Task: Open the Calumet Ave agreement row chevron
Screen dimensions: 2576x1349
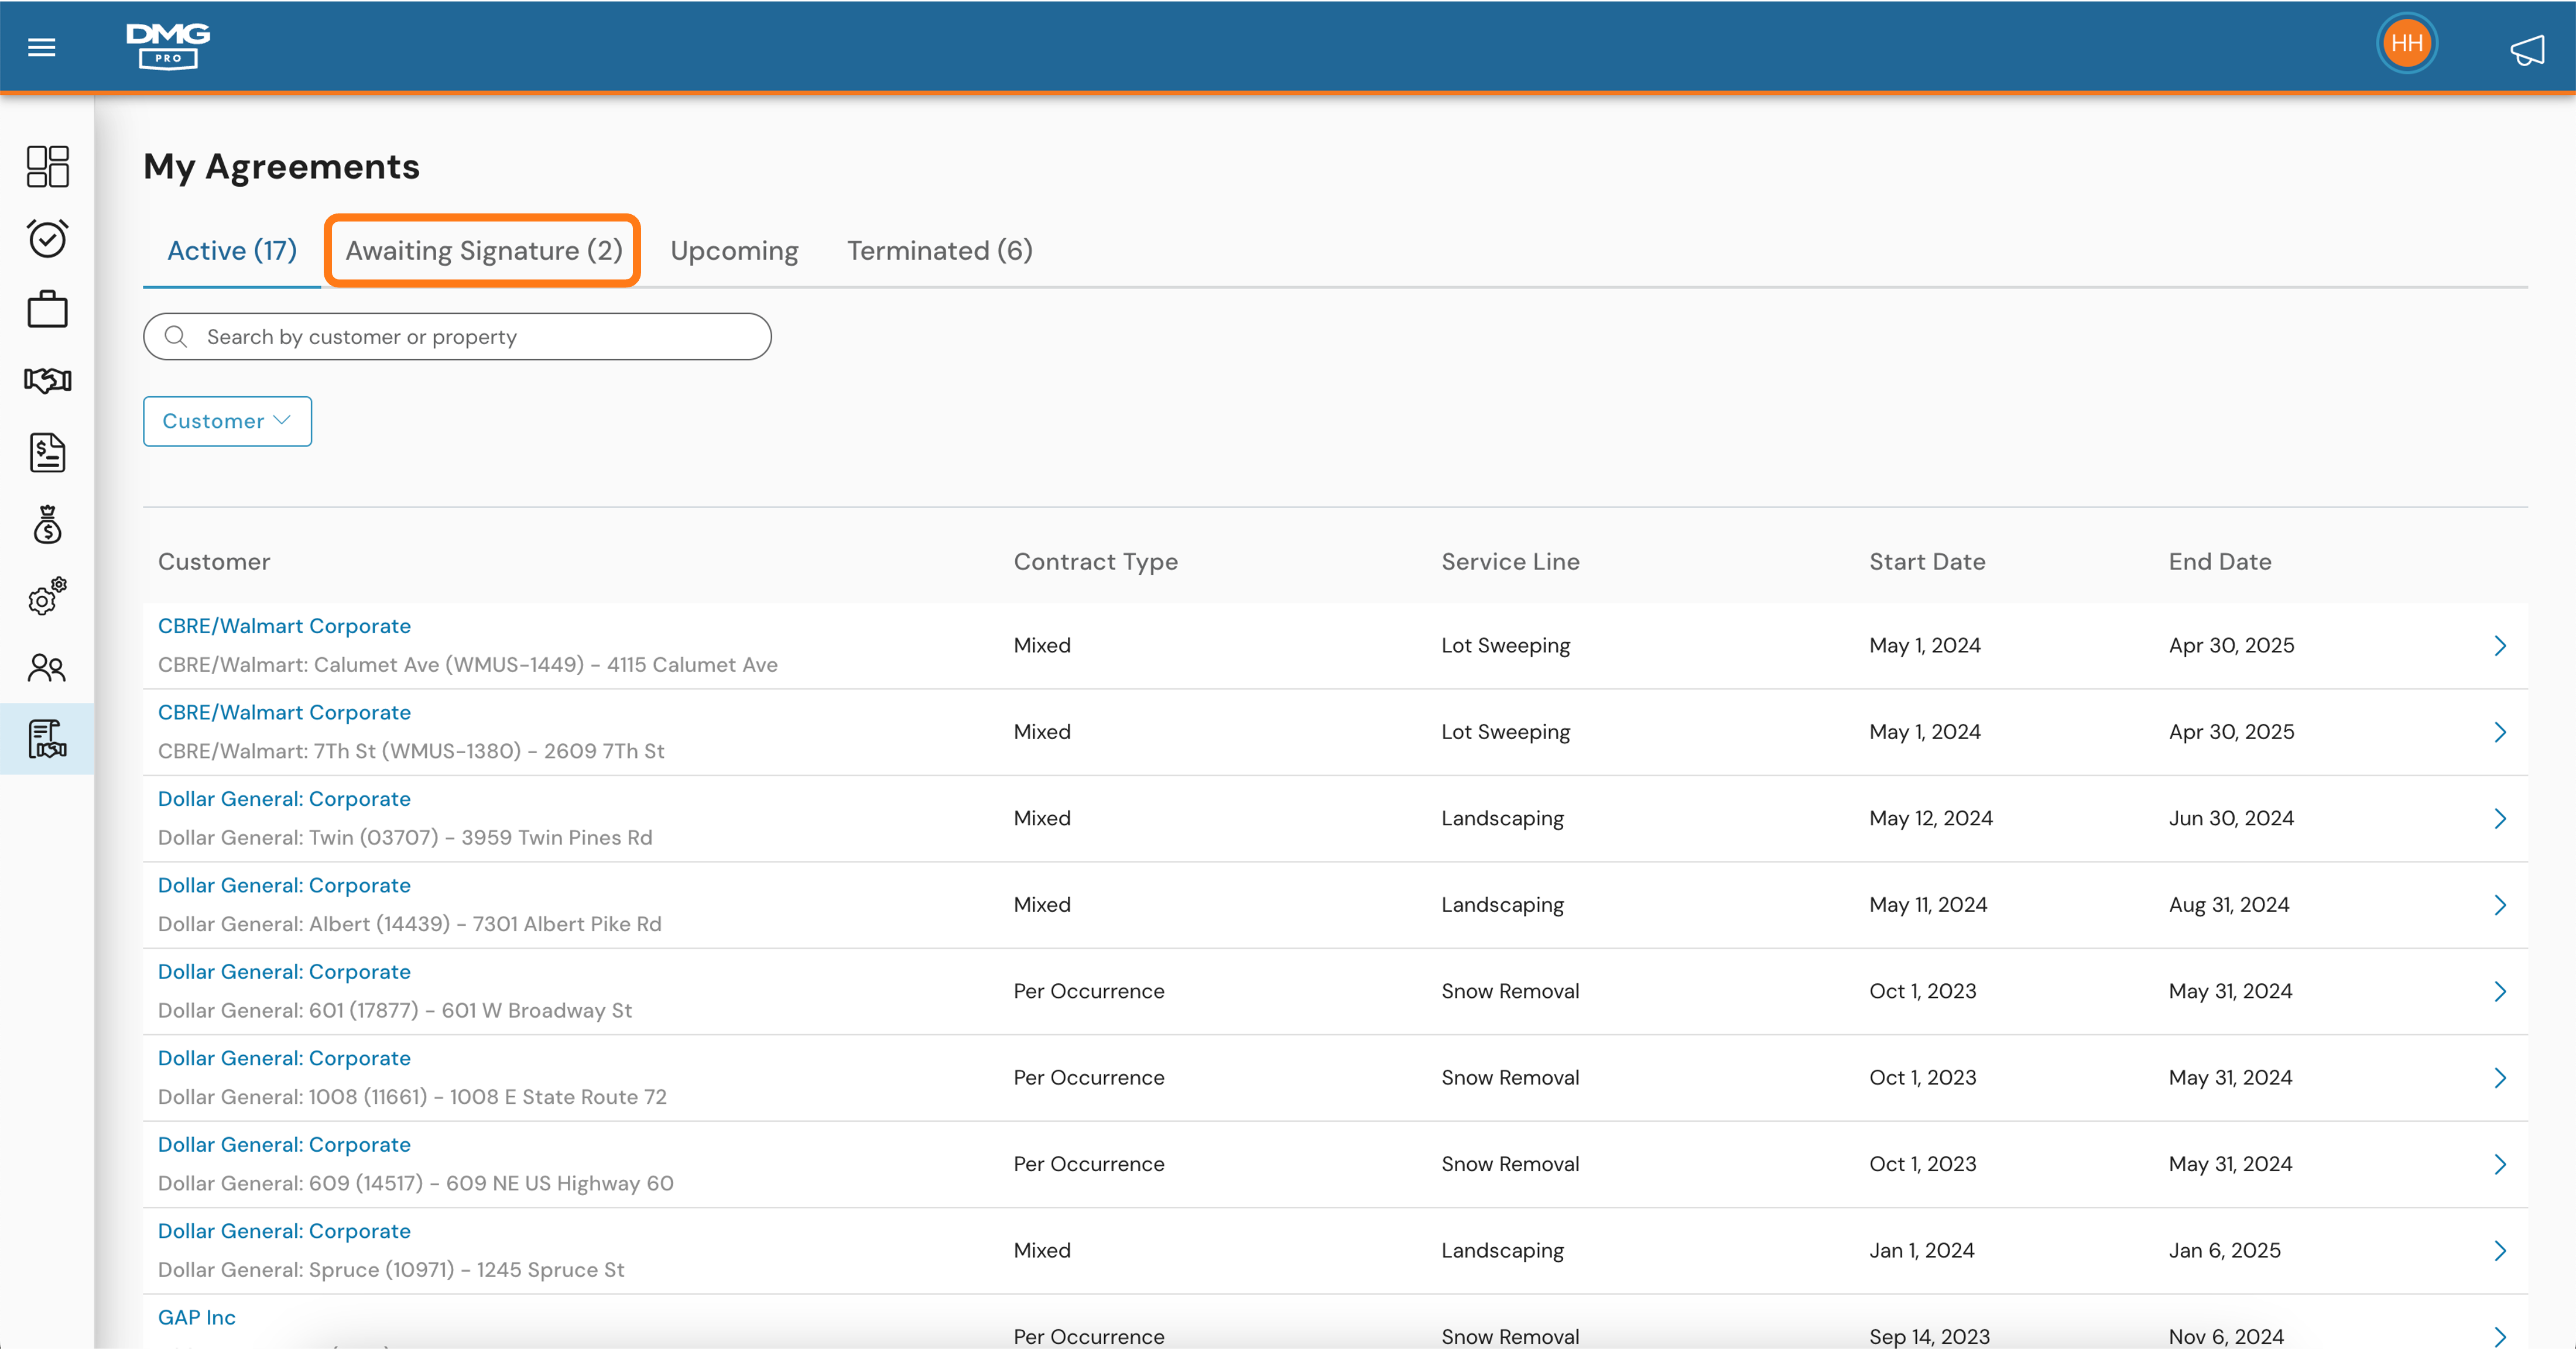Action: click(x=2500, y=646)
